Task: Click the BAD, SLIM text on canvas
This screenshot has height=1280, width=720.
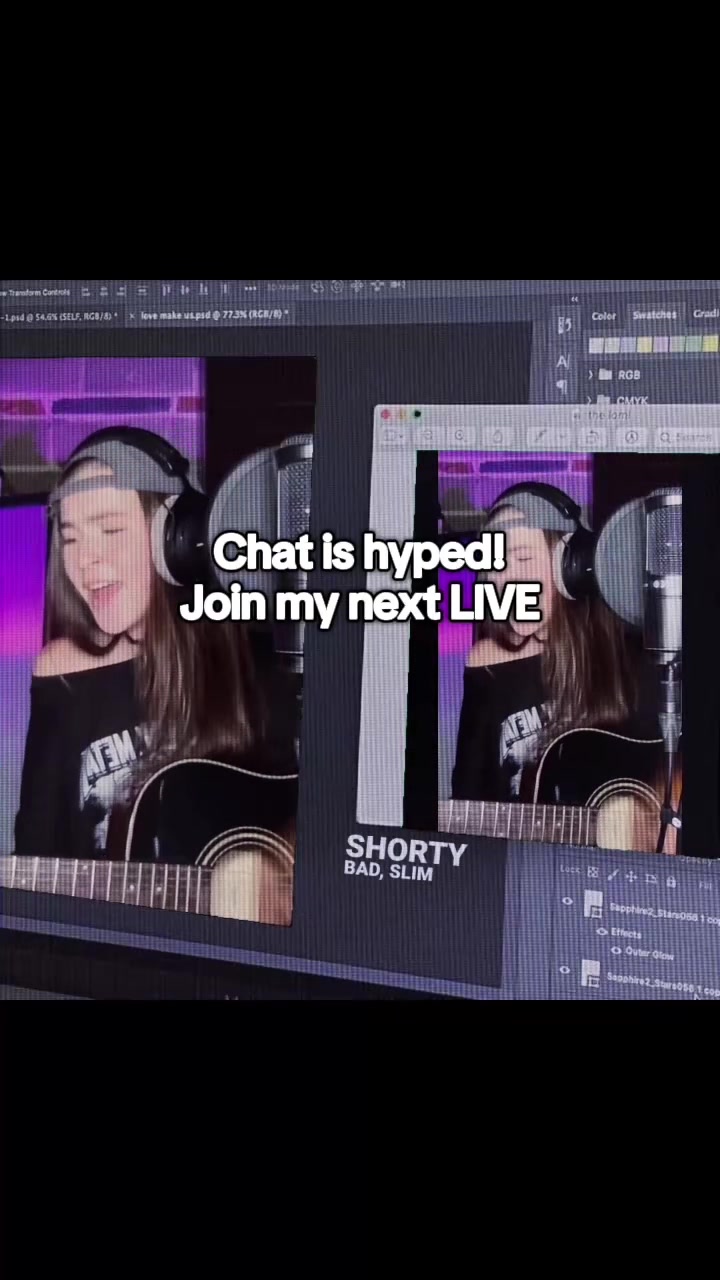Action: [389, 871]
